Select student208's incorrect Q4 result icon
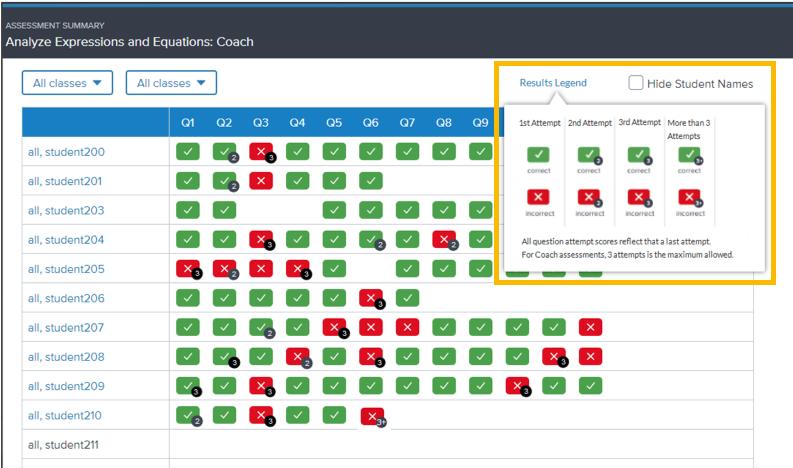This screenshot has width=793, height=468. click(x=297, y=356)
